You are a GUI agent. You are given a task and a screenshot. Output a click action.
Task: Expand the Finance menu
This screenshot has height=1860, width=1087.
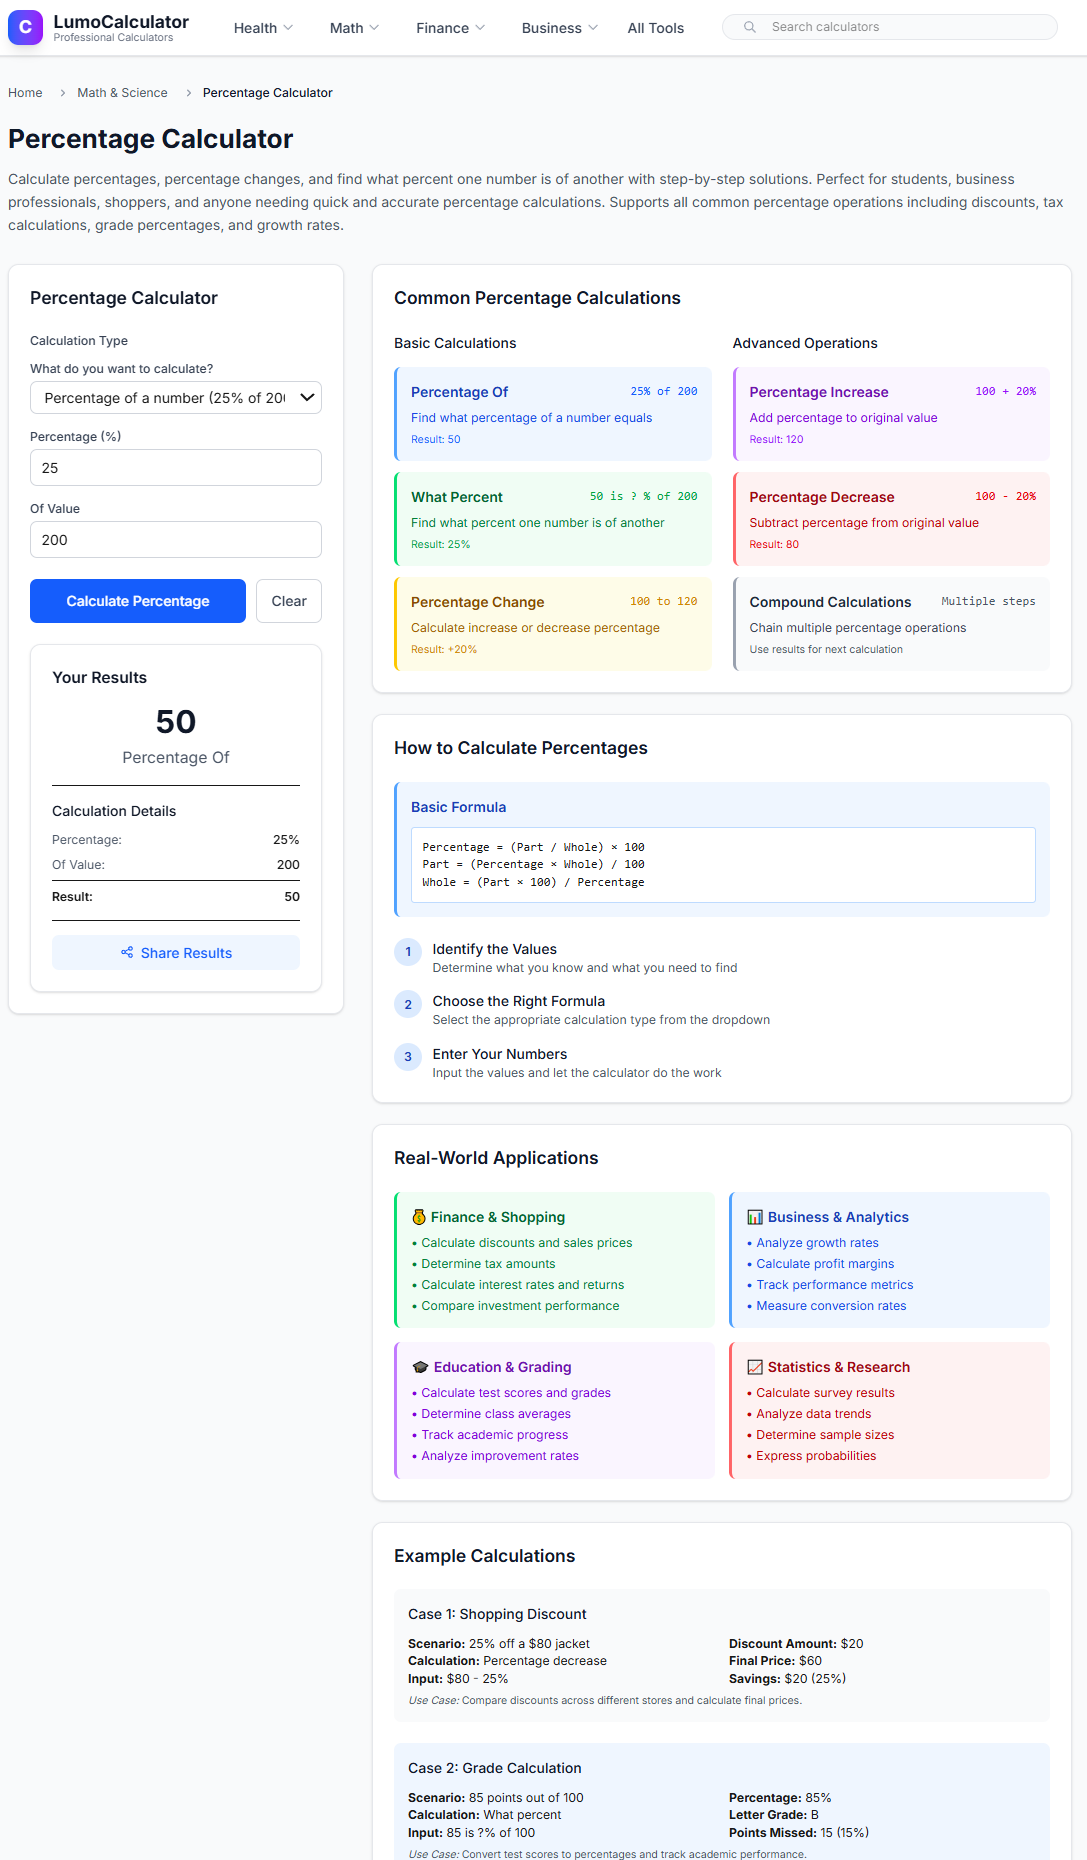pos(450,28)
